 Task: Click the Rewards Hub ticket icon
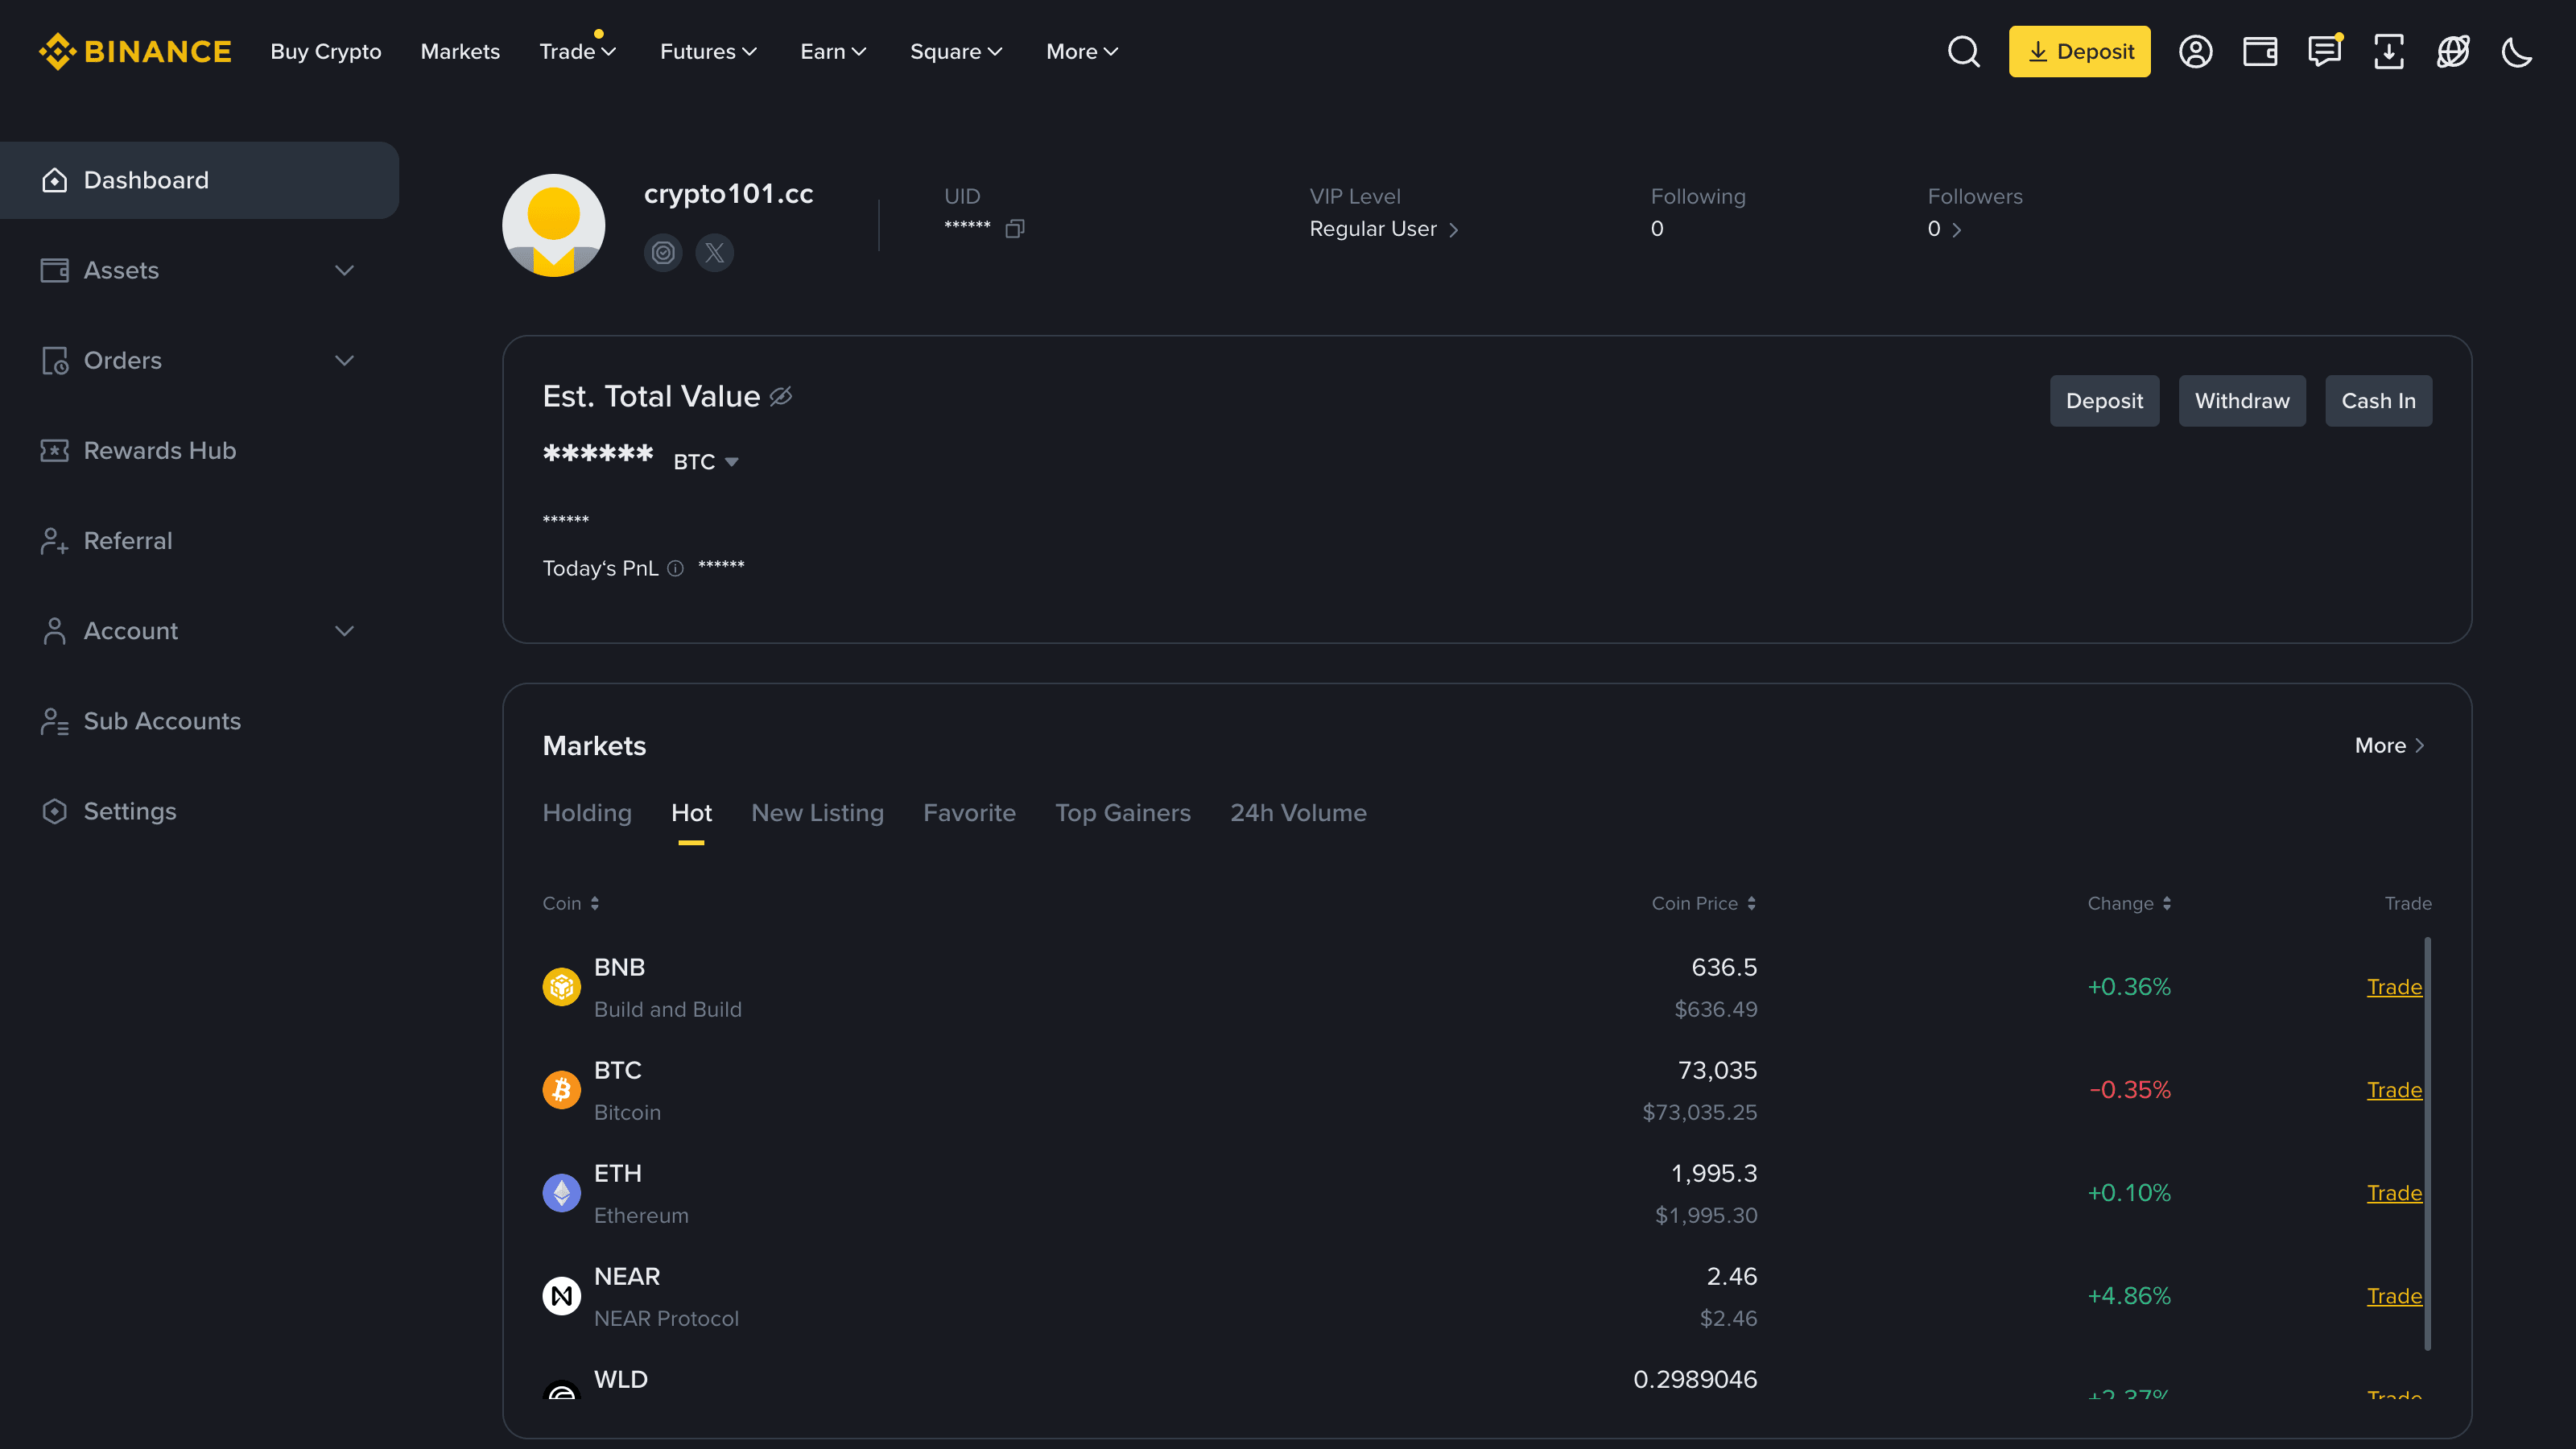(x=54, y=450)
